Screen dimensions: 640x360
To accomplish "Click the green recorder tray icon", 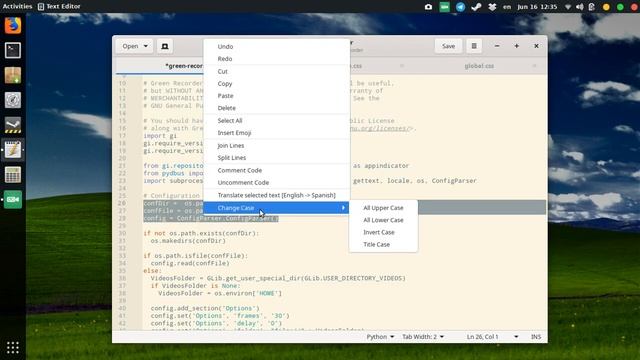I will tap(444, 7).
